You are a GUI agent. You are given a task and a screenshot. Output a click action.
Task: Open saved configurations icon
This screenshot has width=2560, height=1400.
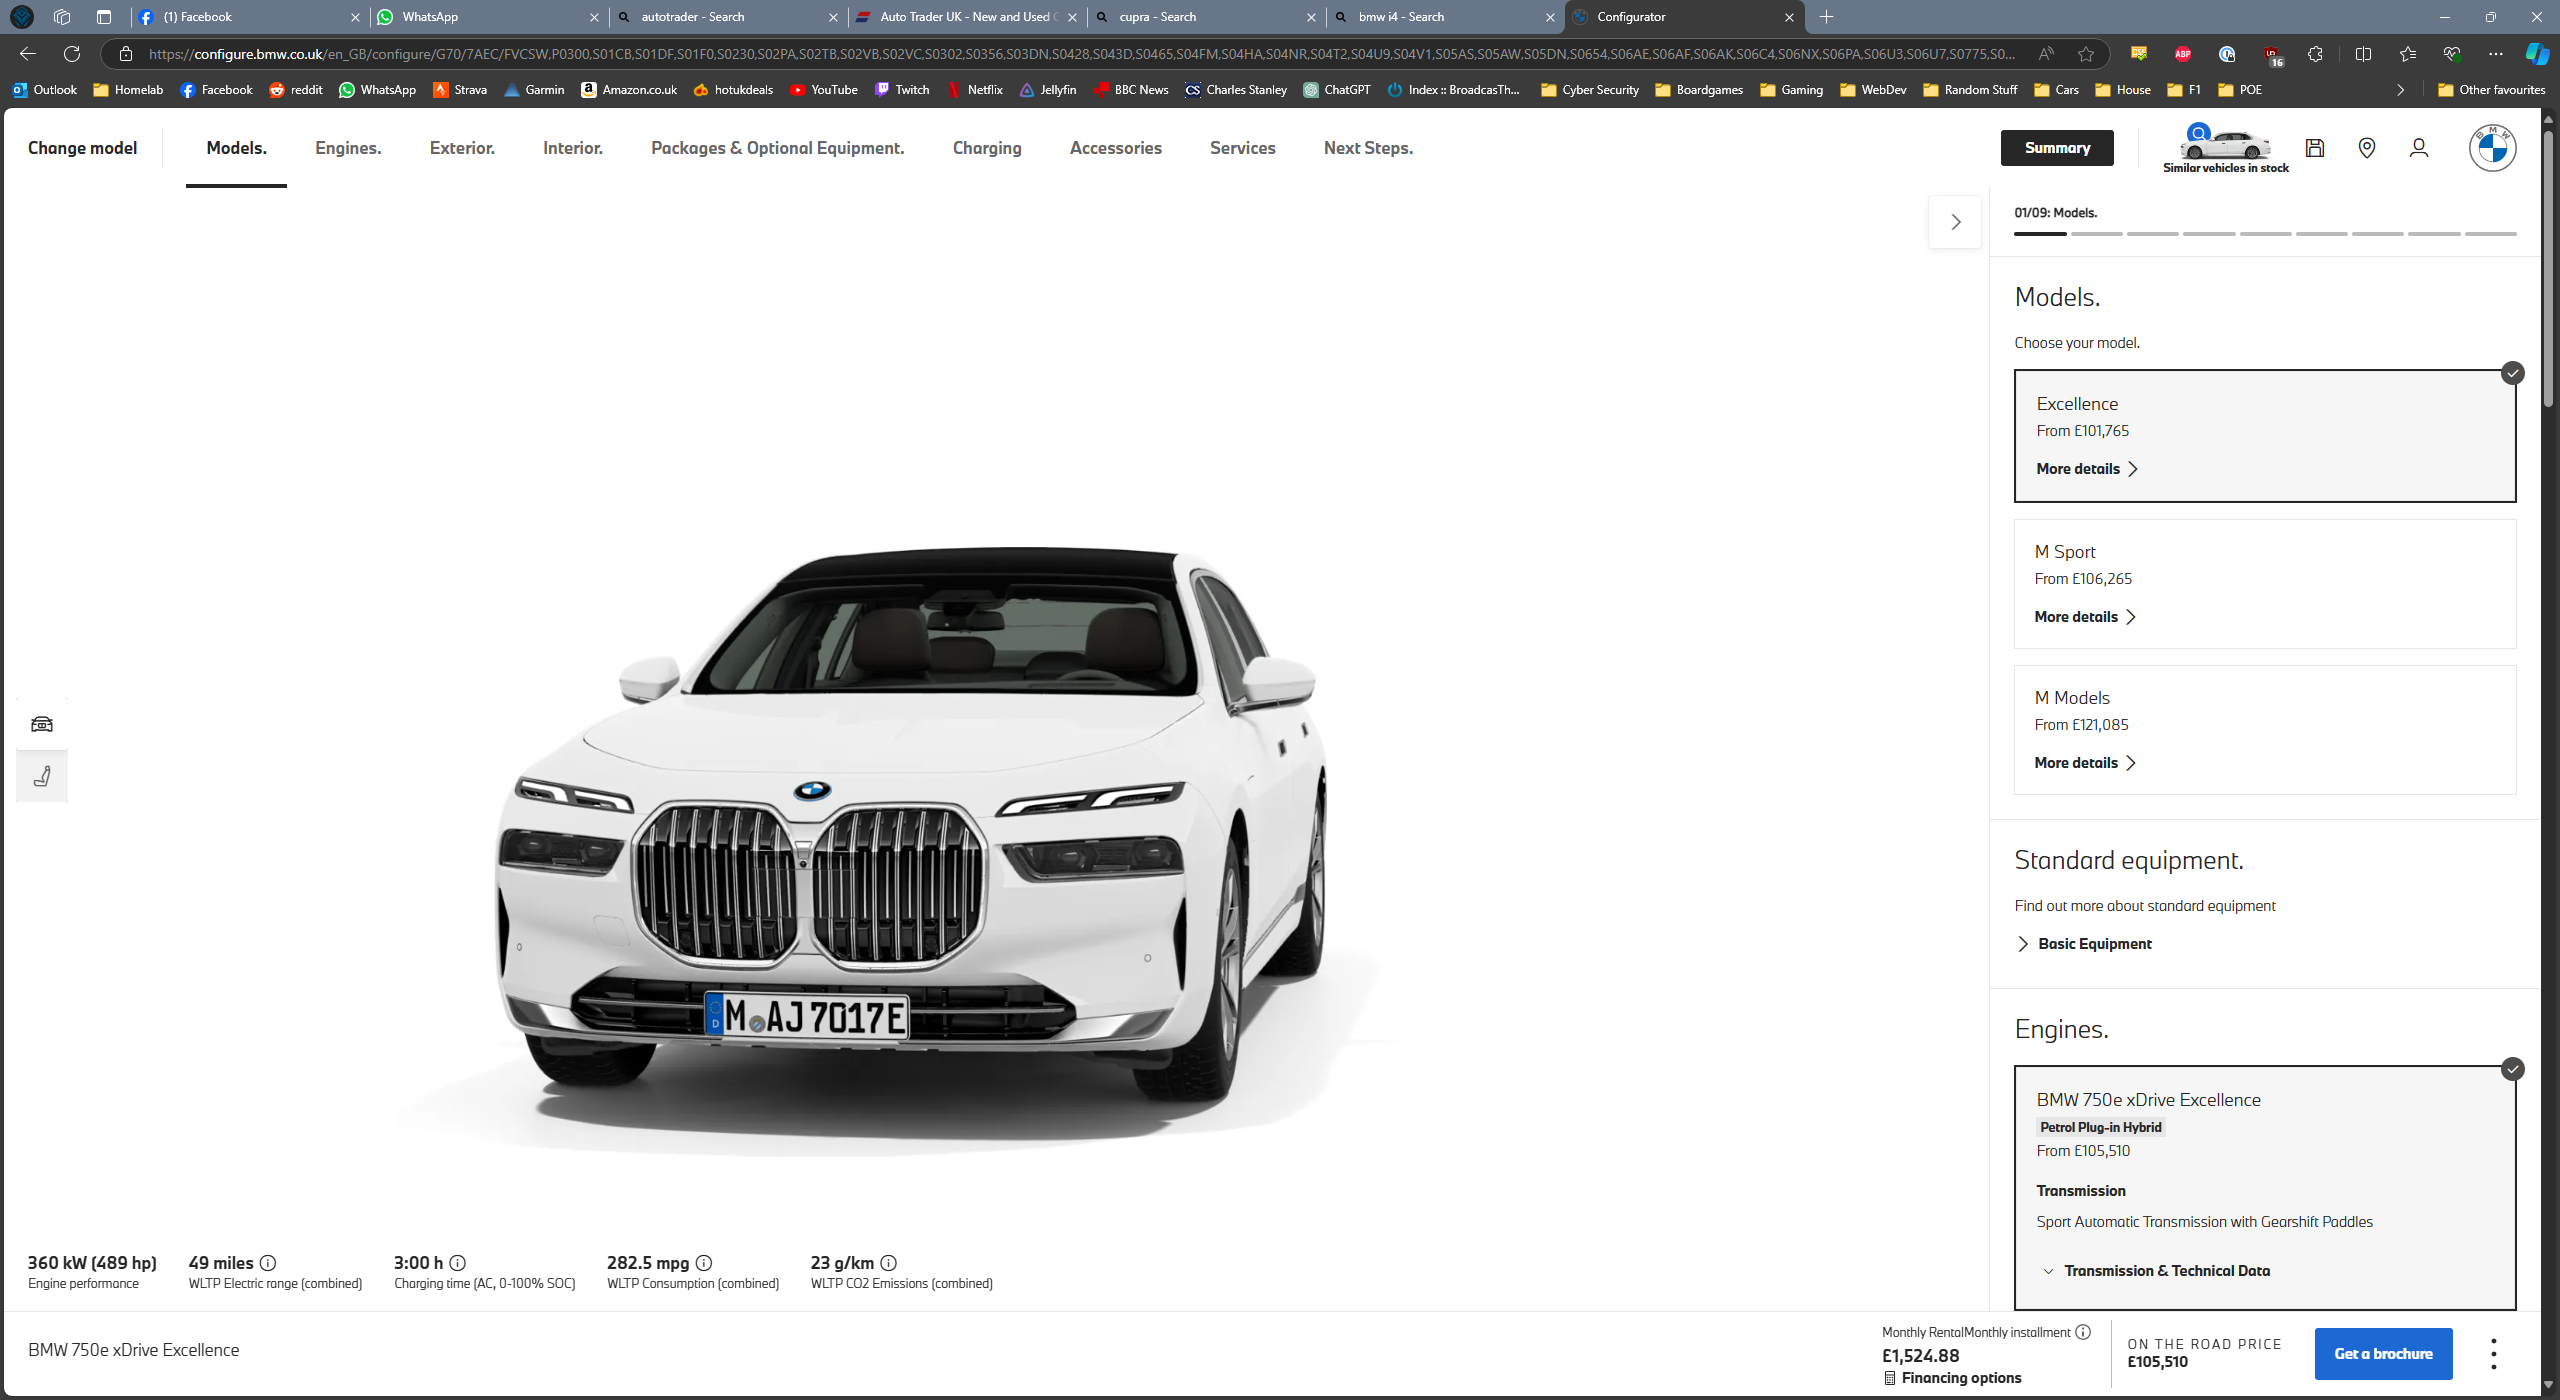coord(2314,148)
